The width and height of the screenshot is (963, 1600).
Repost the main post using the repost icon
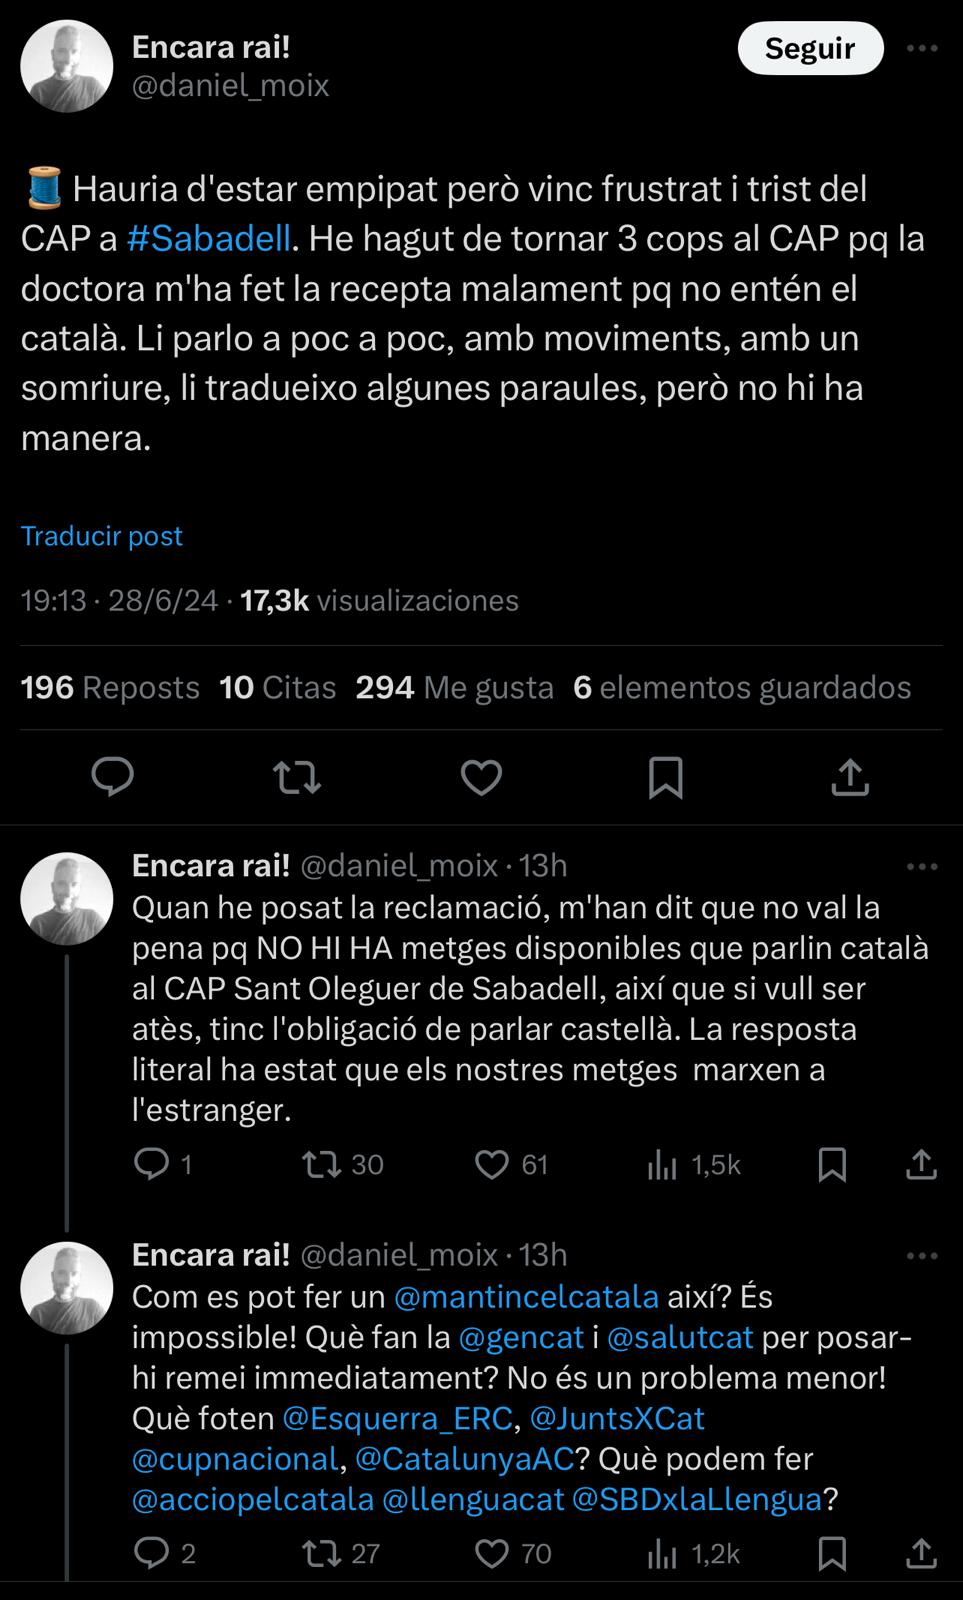[x=297, y=777]
